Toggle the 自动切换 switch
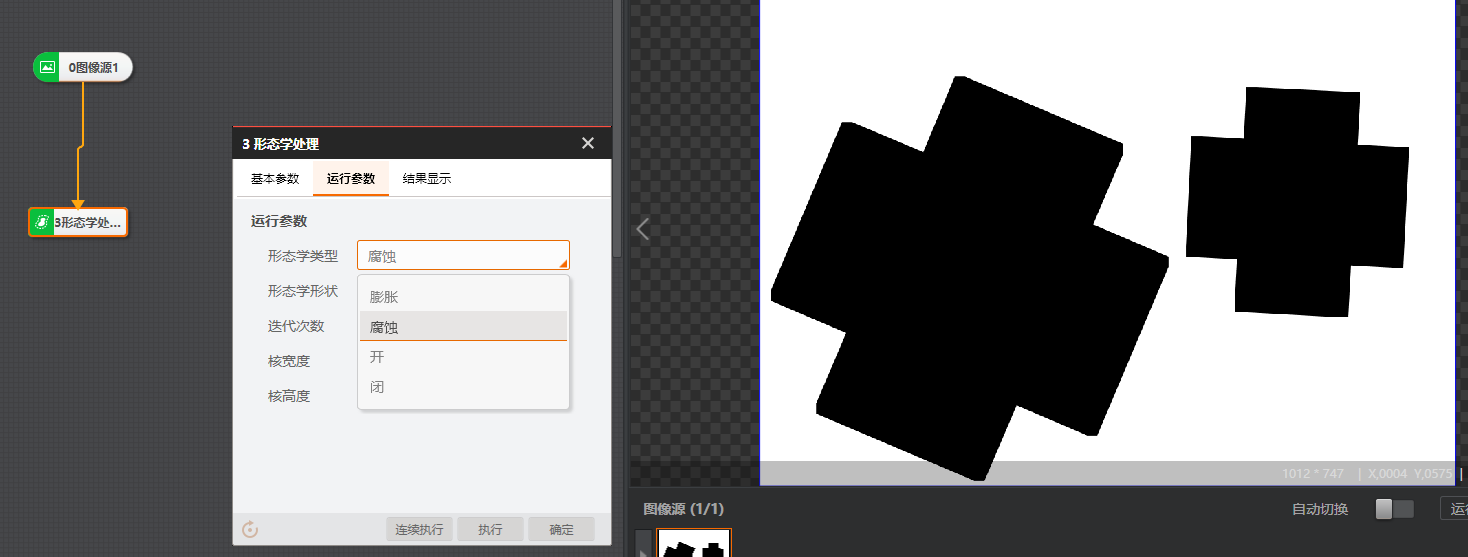This screenshot has height=557, width=1468. pyautogui.click(x=1394, y=509)
